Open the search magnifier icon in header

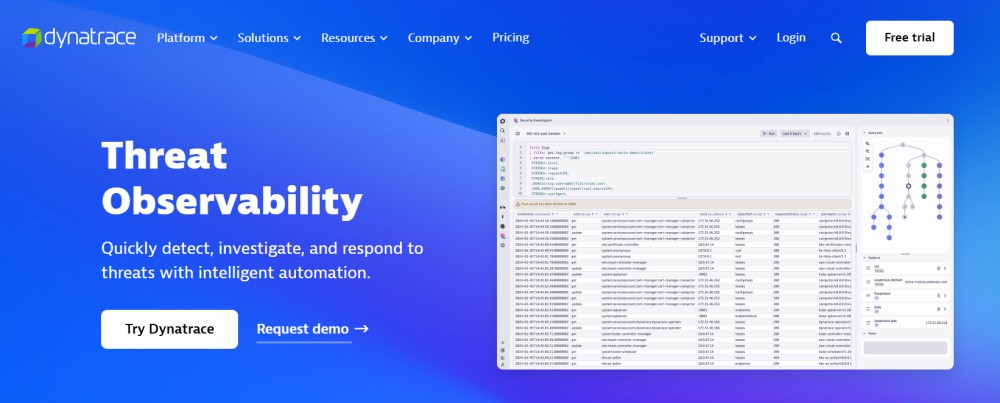[836, 38]
